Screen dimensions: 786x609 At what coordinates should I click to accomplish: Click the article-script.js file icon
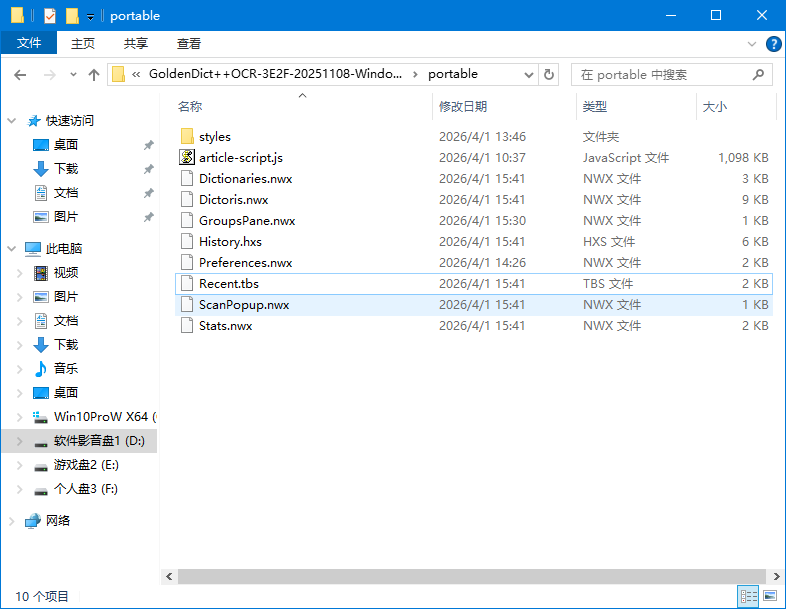click(x=186, y=157)
